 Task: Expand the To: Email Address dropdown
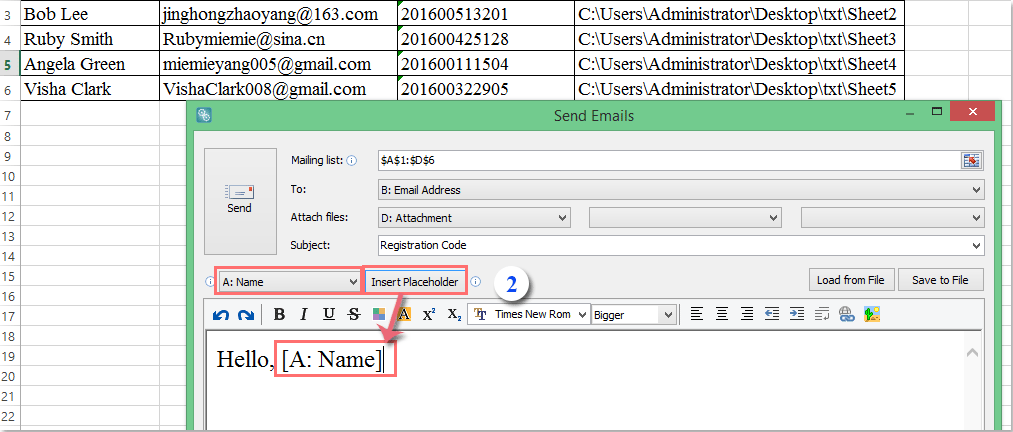click(x=681, y=190)
